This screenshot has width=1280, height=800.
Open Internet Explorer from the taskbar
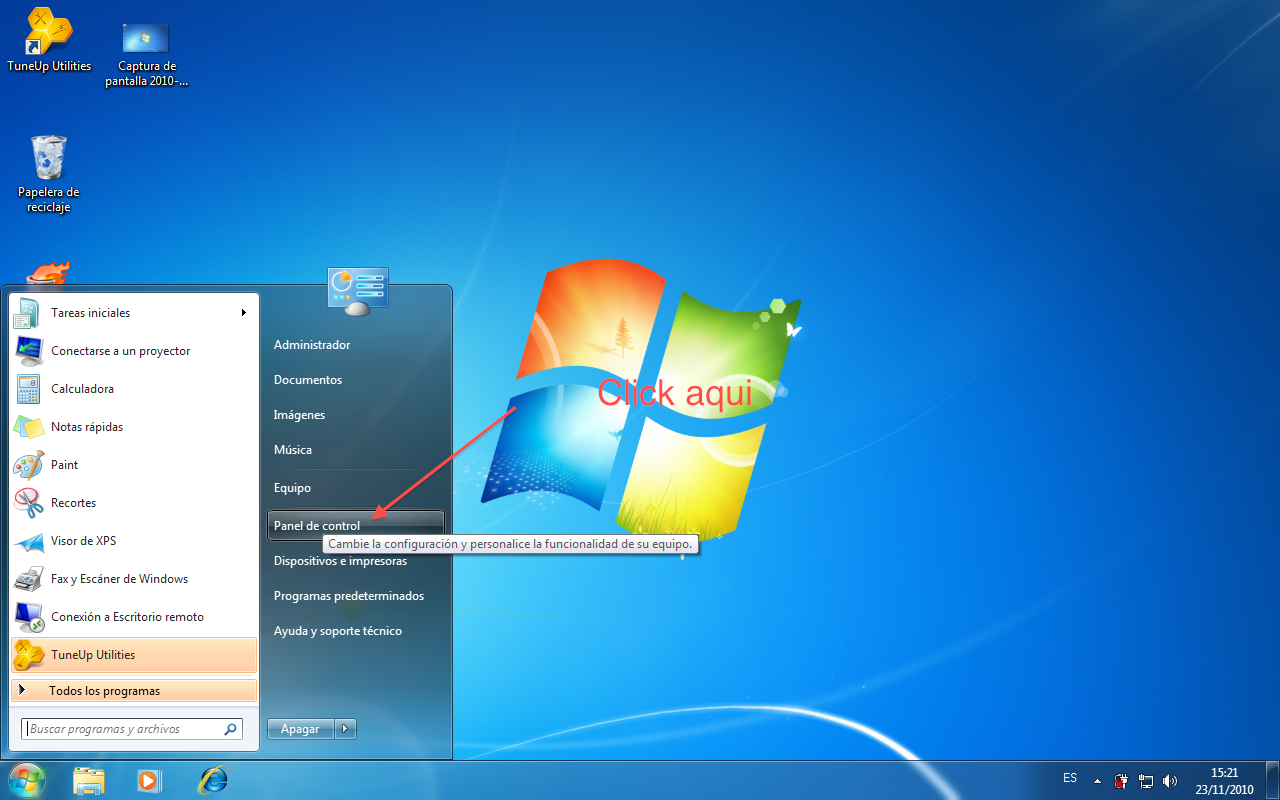(213, 780)
